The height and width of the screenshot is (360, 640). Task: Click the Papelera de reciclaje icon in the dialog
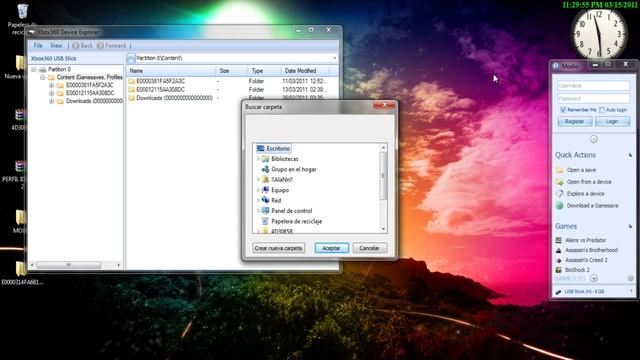[265, 221]
